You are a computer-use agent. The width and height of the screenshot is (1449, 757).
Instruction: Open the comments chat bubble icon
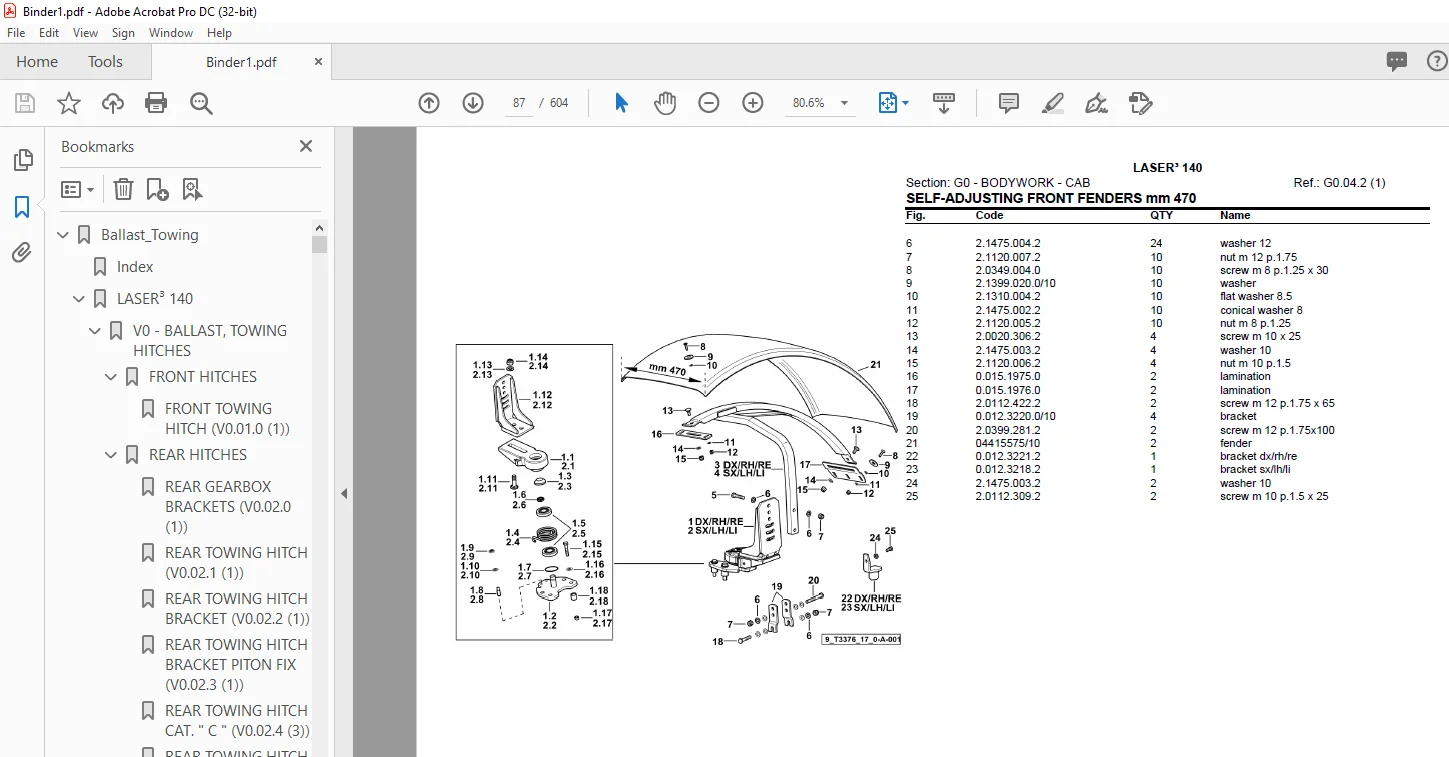[x=1397, y=62]
